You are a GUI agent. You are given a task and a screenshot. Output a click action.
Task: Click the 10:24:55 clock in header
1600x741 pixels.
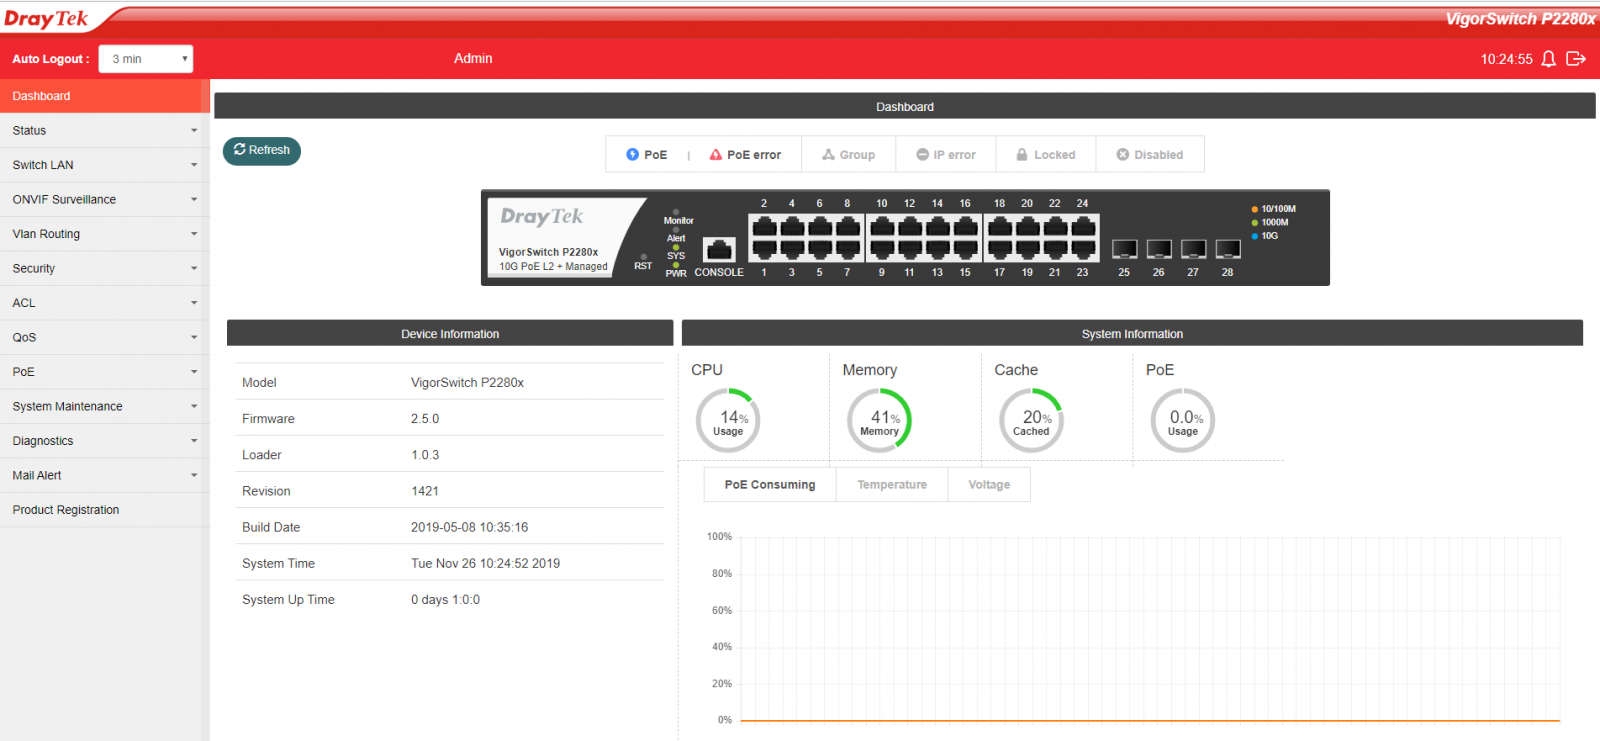1506,59
